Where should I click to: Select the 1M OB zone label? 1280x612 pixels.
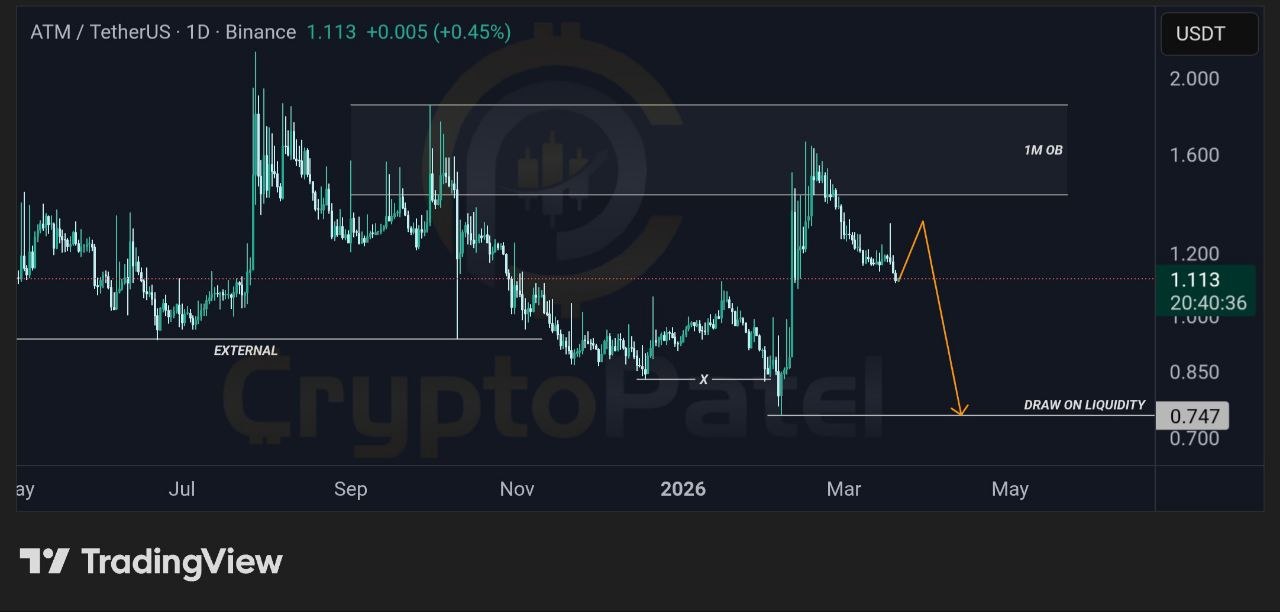[x=1043, y=150]
